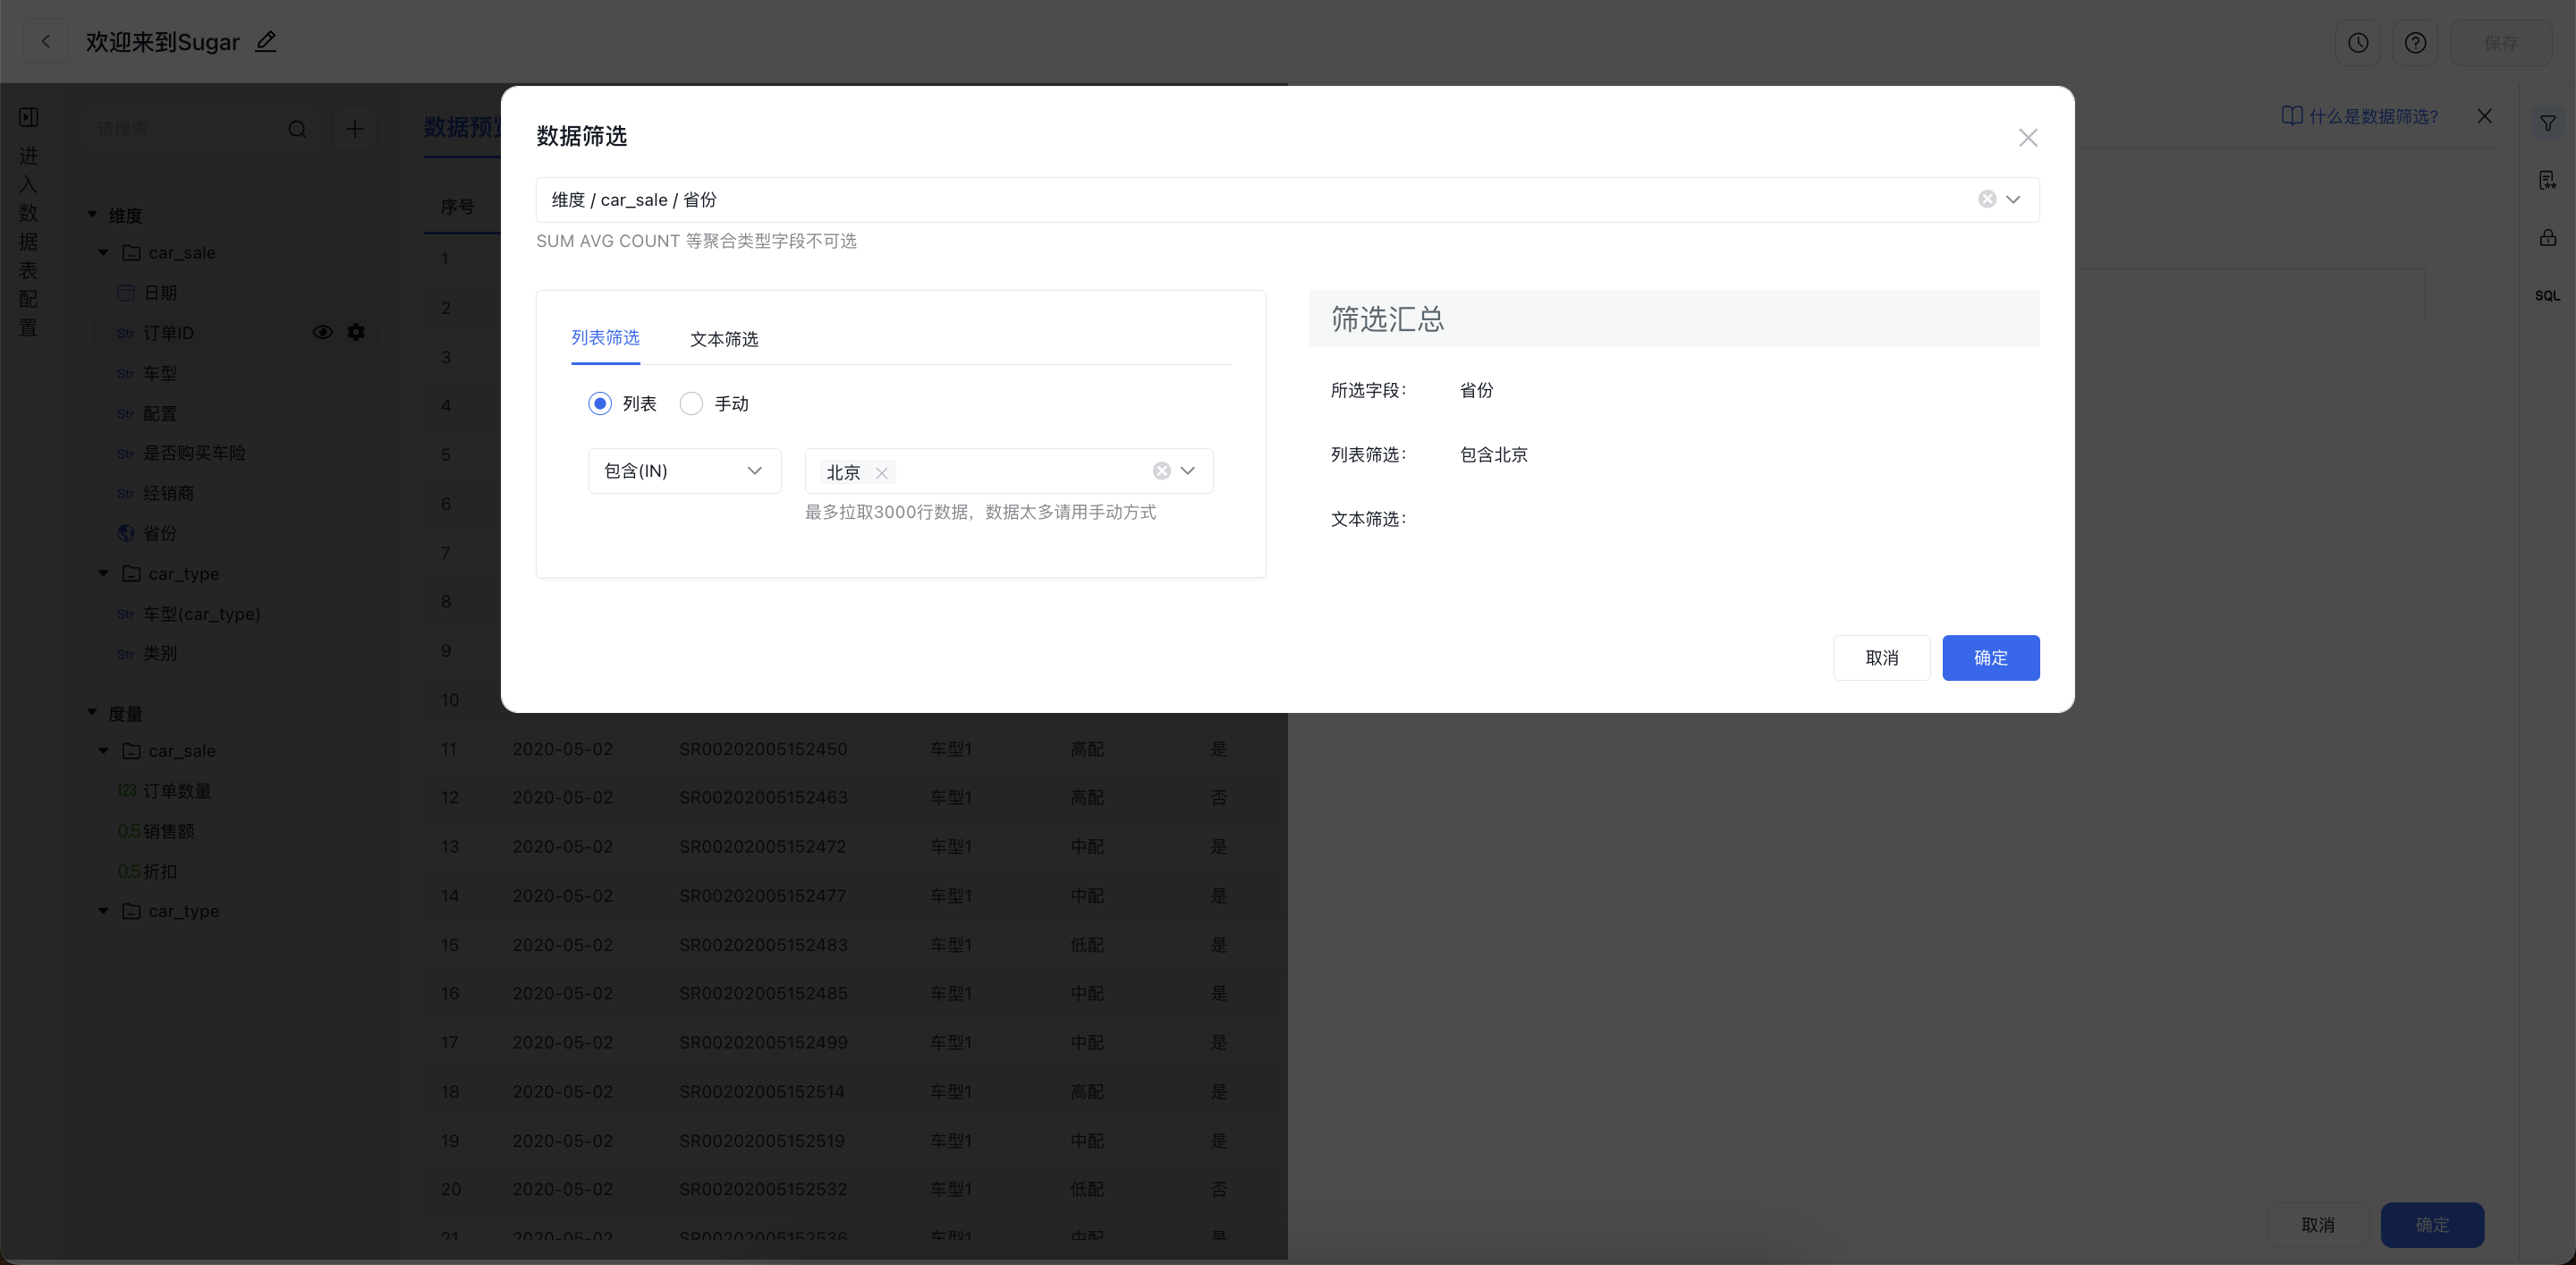Clear all selected values in the value dropdown

tap(1161, 470)
